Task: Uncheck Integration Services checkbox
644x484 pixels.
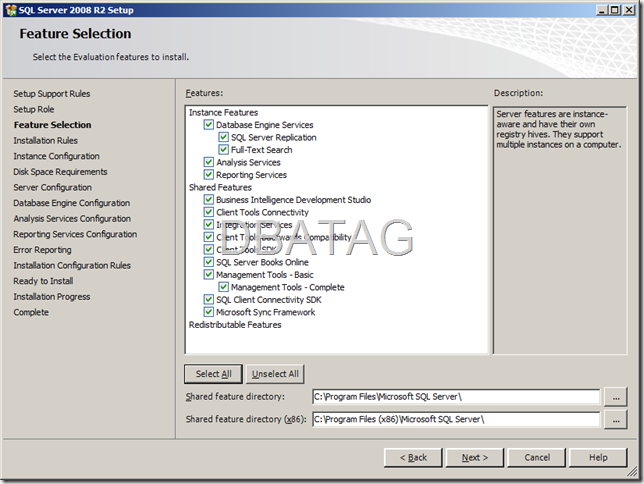Action: coord(209,224)
